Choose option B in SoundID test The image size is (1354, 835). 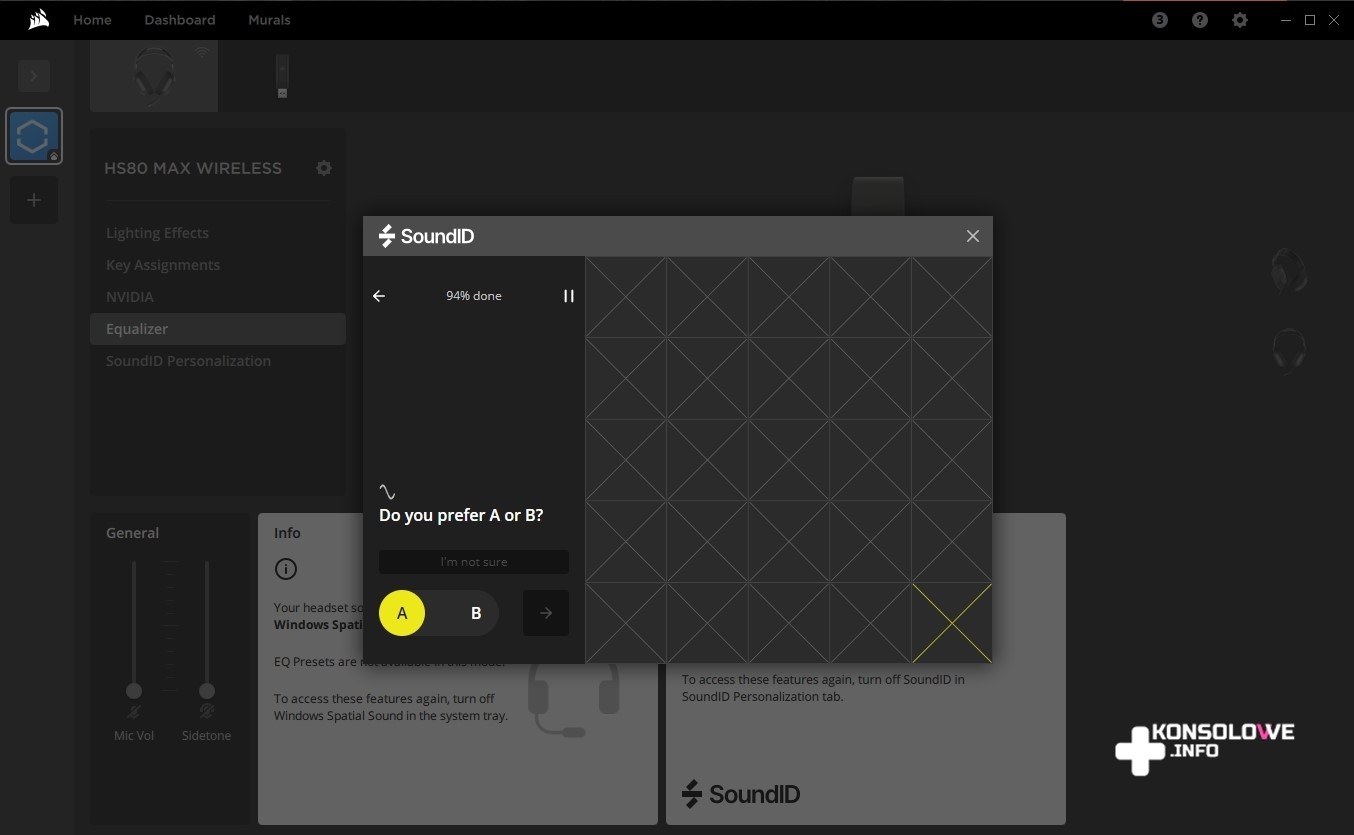[476, 613]
